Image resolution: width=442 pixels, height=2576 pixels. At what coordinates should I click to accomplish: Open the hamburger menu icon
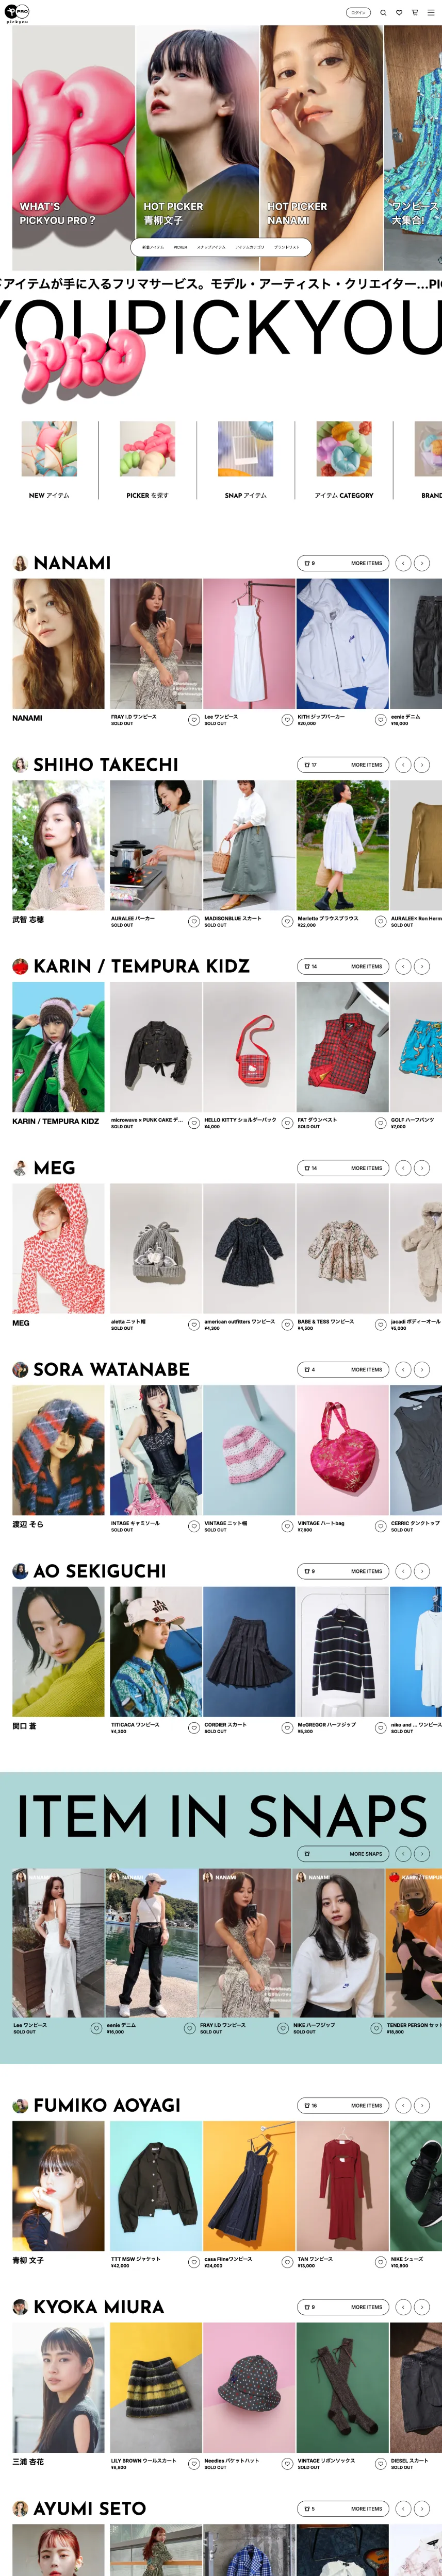[x=431, y=13]
